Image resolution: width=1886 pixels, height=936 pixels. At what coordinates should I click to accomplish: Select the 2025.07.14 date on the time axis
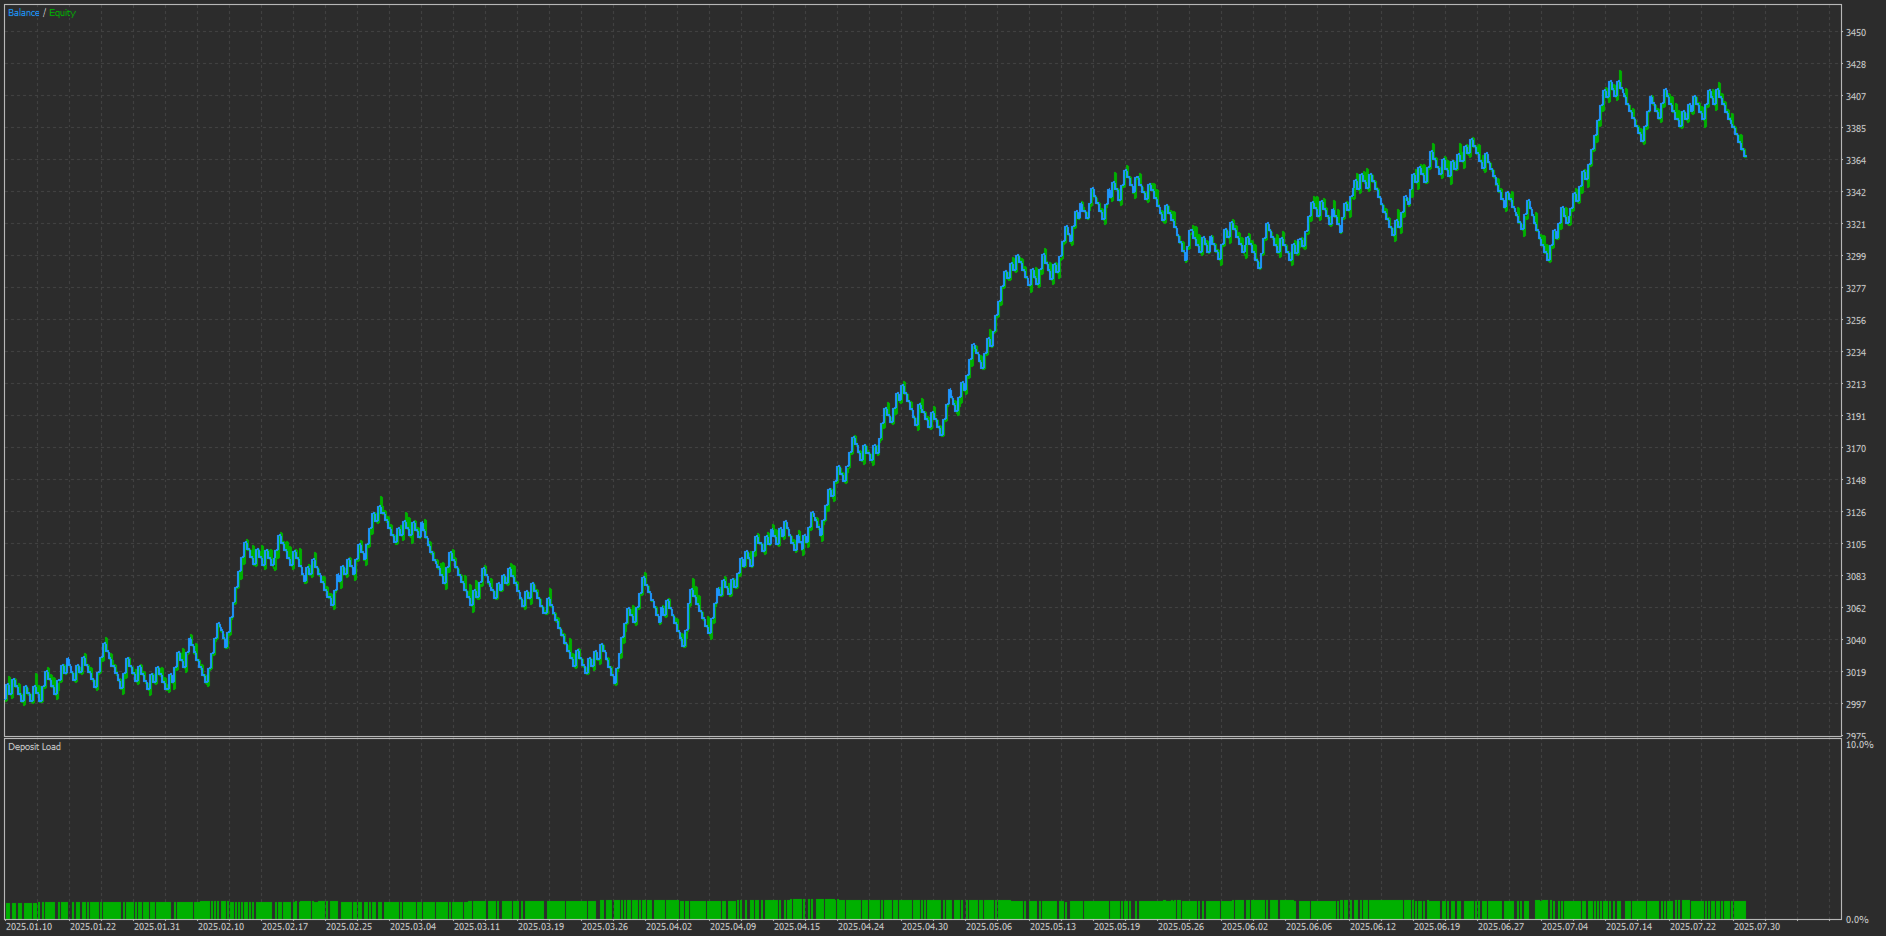point(1628,927)
